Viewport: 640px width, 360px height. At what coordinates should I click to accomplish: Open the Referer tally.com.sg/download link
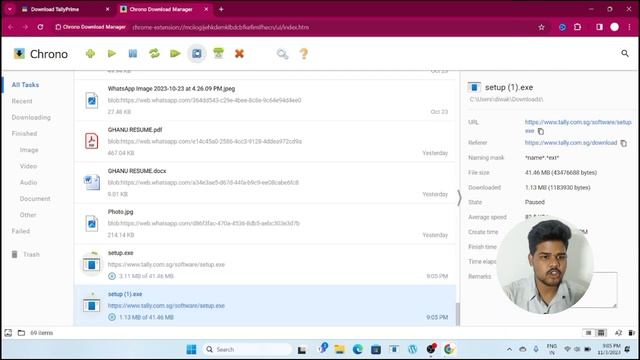point(571,143)
